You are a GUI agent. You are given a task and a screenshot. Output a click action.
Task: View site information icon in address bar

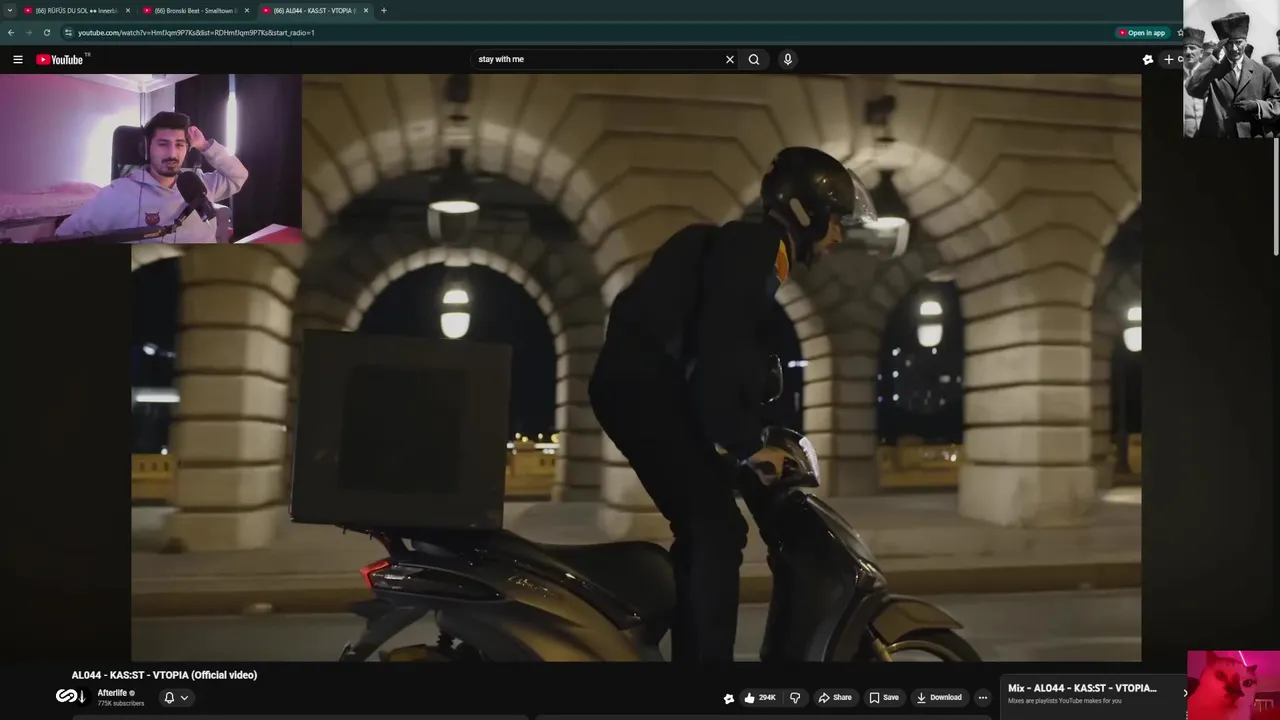[x=68, y=32]
